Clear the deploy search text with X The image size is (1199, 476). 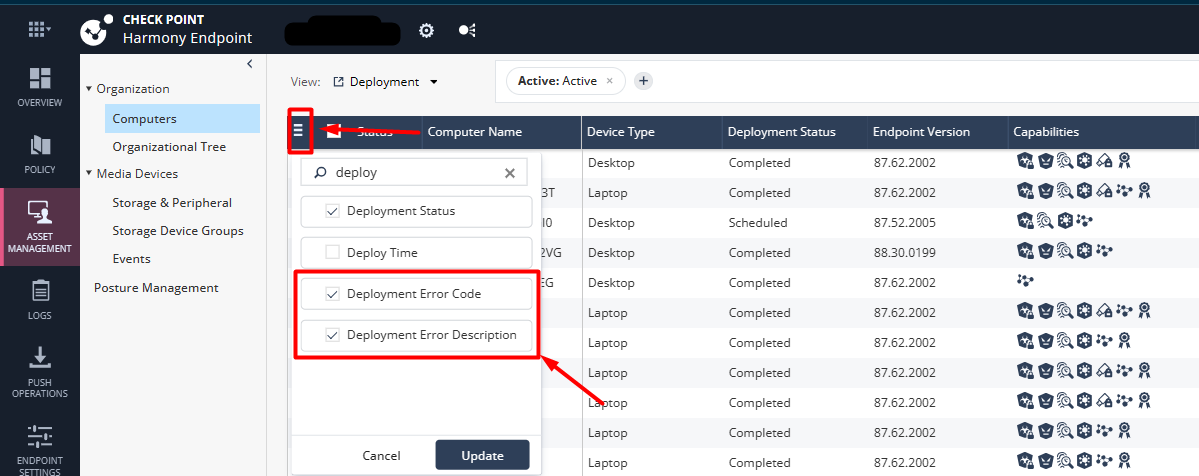tap(510, 173)
